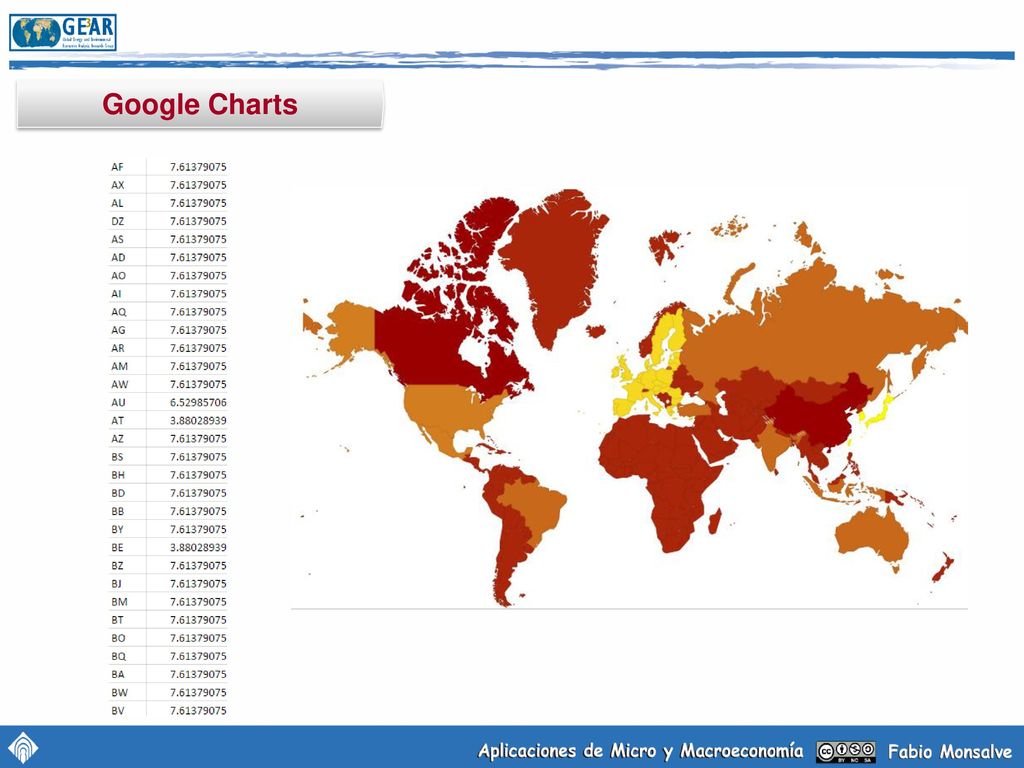Click the AD country code cell

pos(118,258)
